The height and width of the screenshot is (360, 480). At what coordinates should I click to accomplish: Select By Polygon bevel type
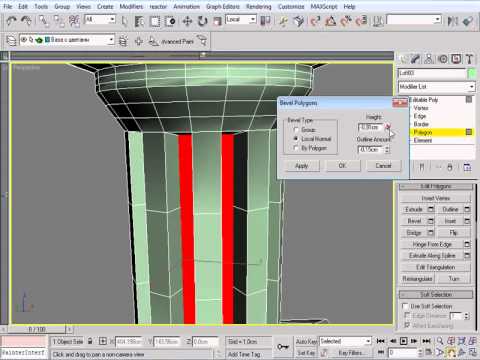[x=295, y=148]
